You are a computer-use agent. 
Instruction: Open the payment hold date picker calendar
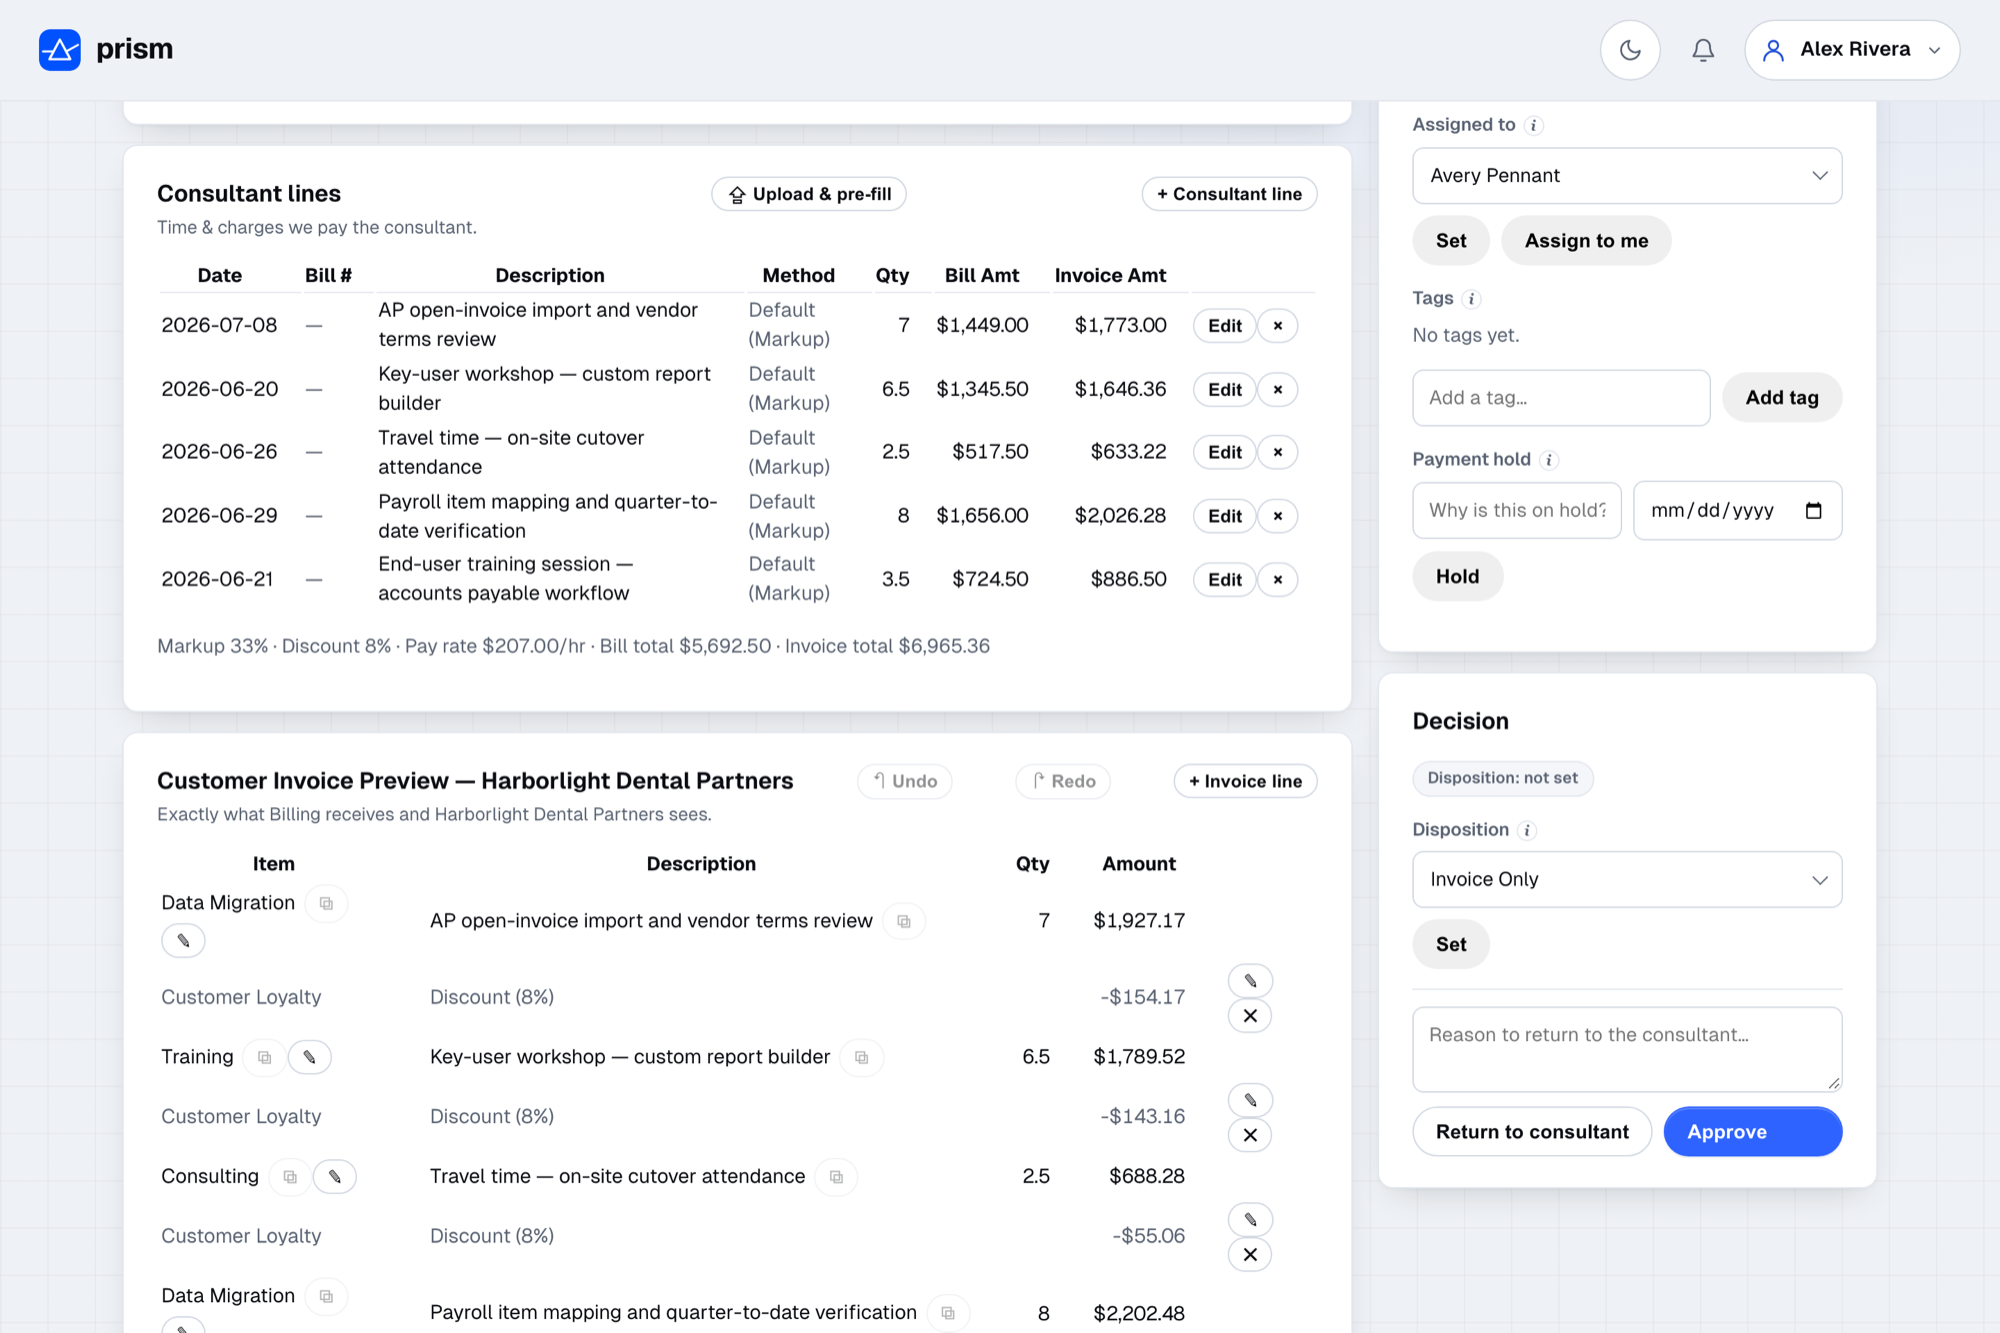[x=1813, y=511]
